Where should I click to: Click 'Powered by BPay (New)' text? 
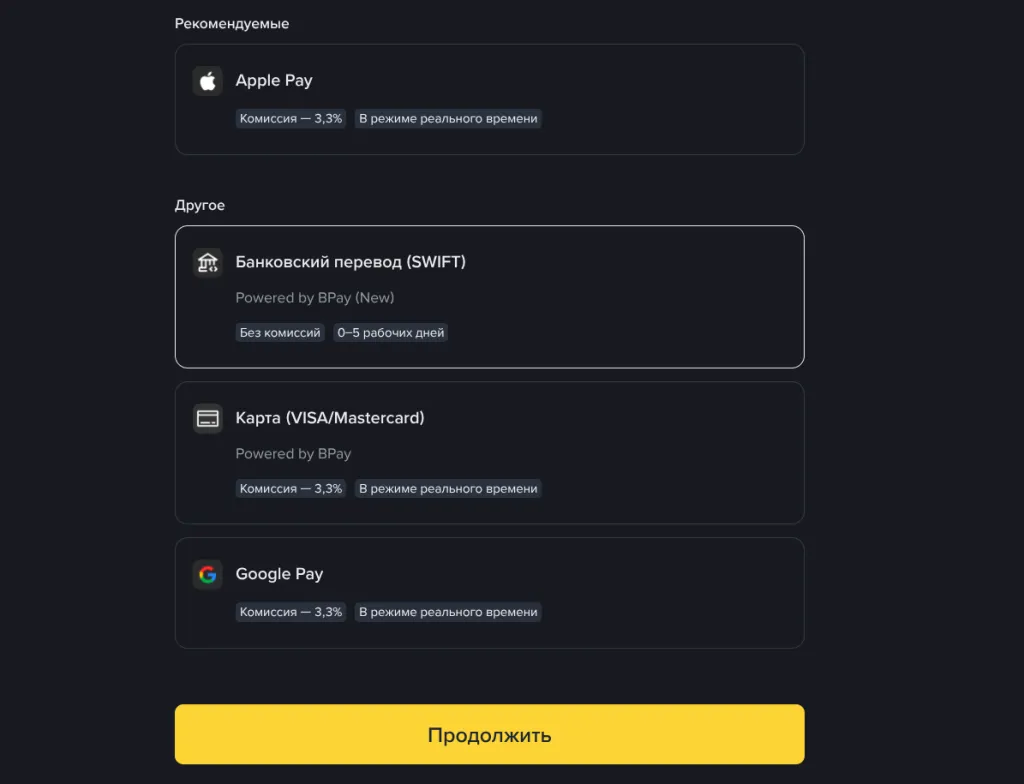click(315, 298)
